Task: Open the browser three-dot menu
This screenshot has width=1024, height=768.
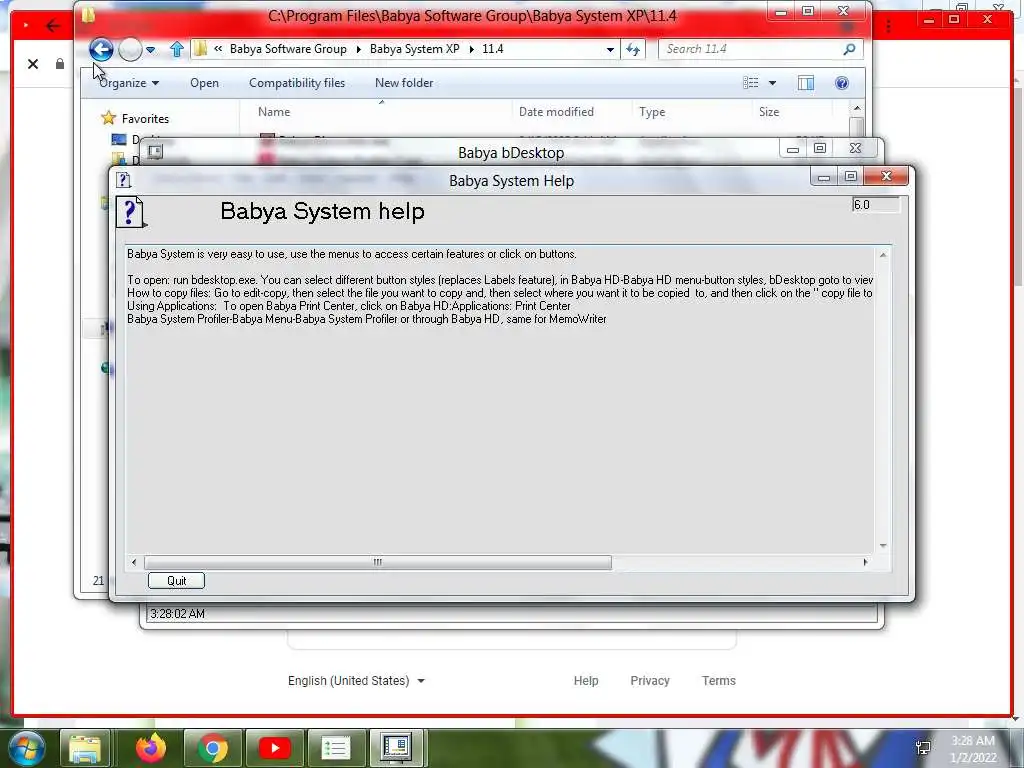Action: [889, 27]
